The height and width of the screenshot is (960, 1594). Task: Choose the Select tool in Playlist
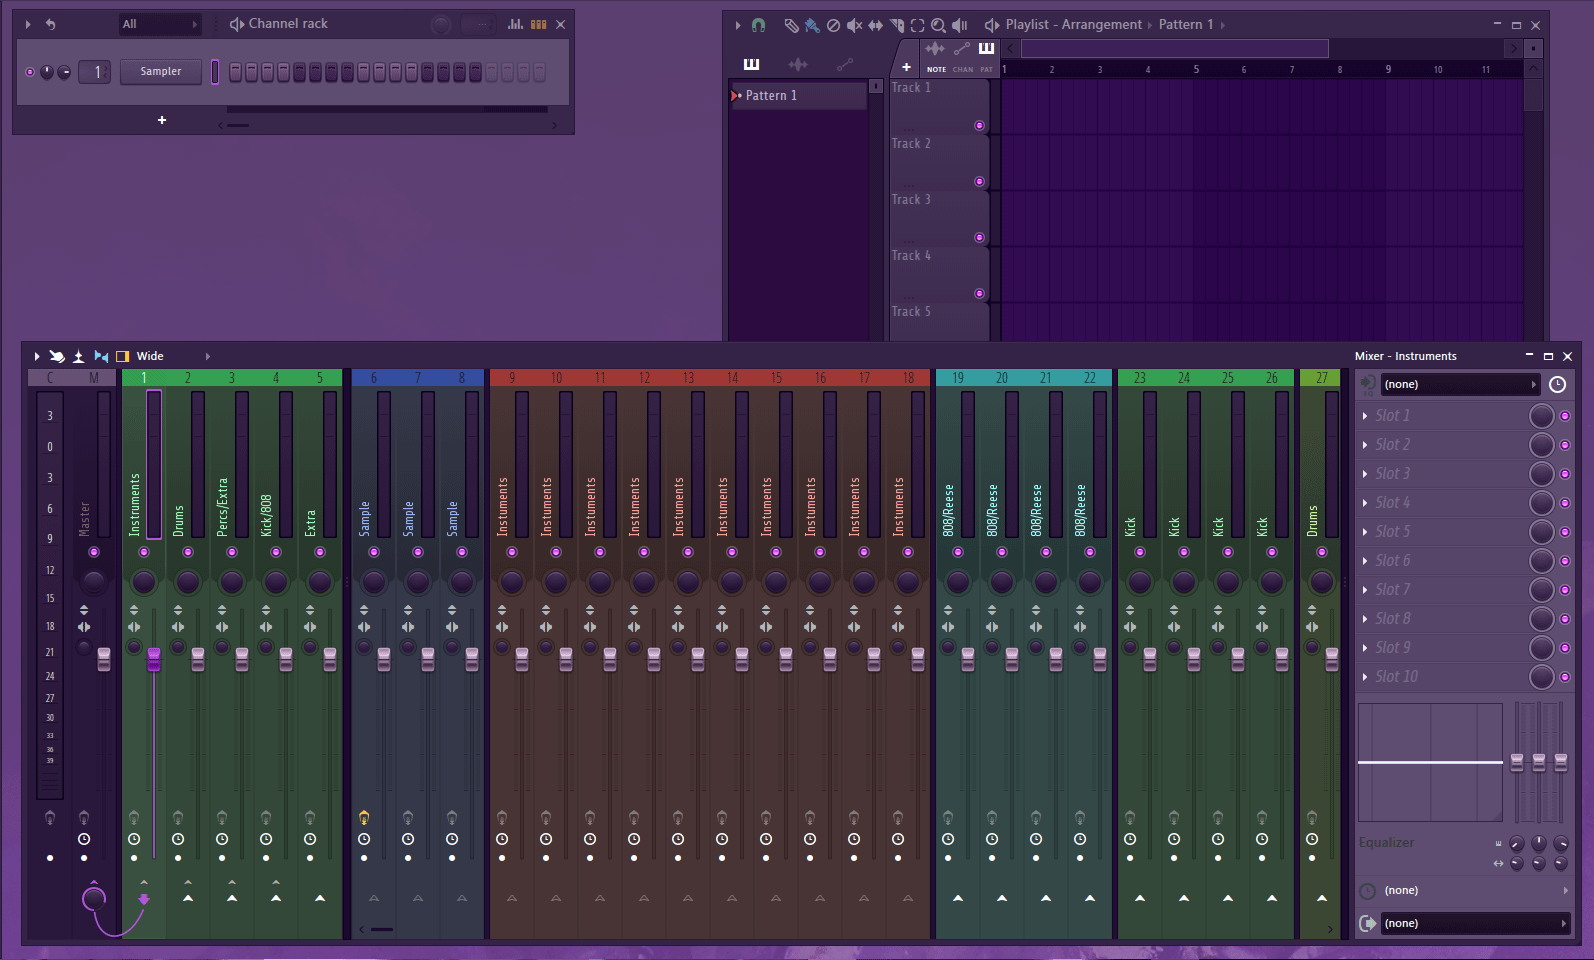coord(917,25)
